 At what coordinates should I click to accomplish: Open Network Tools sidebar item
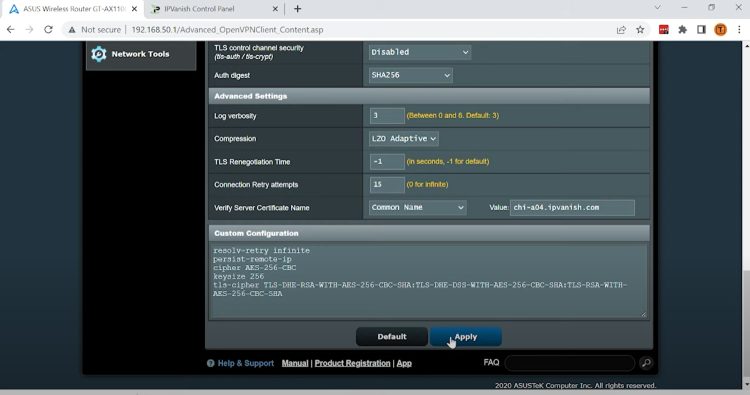(141, 55)
